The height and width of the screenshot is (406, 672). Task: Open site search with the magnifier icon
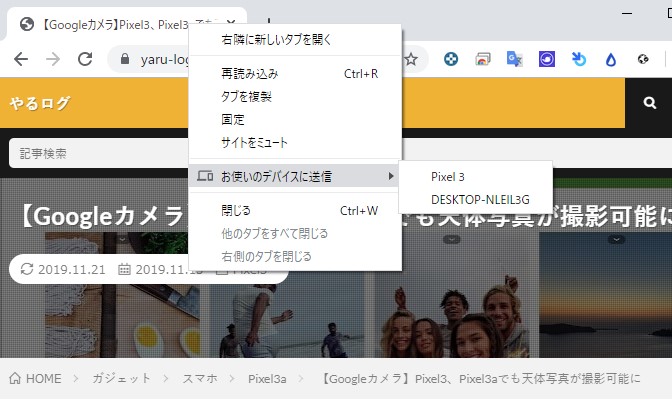(650, 103)
